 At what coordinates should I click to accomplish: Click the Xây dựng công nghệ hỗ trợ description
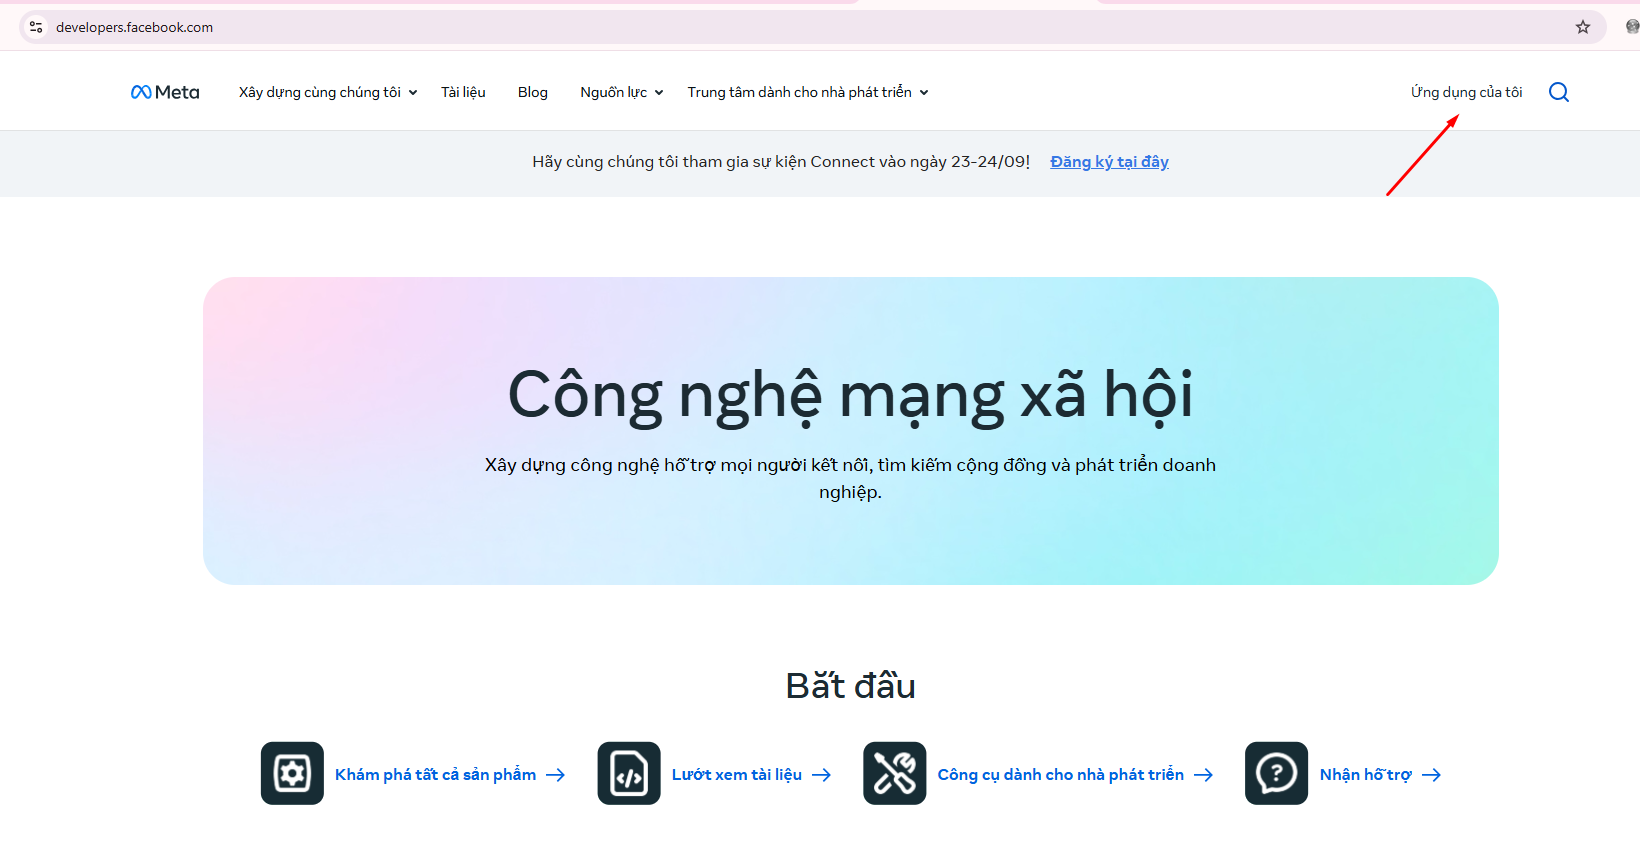[x=851, y=478]
